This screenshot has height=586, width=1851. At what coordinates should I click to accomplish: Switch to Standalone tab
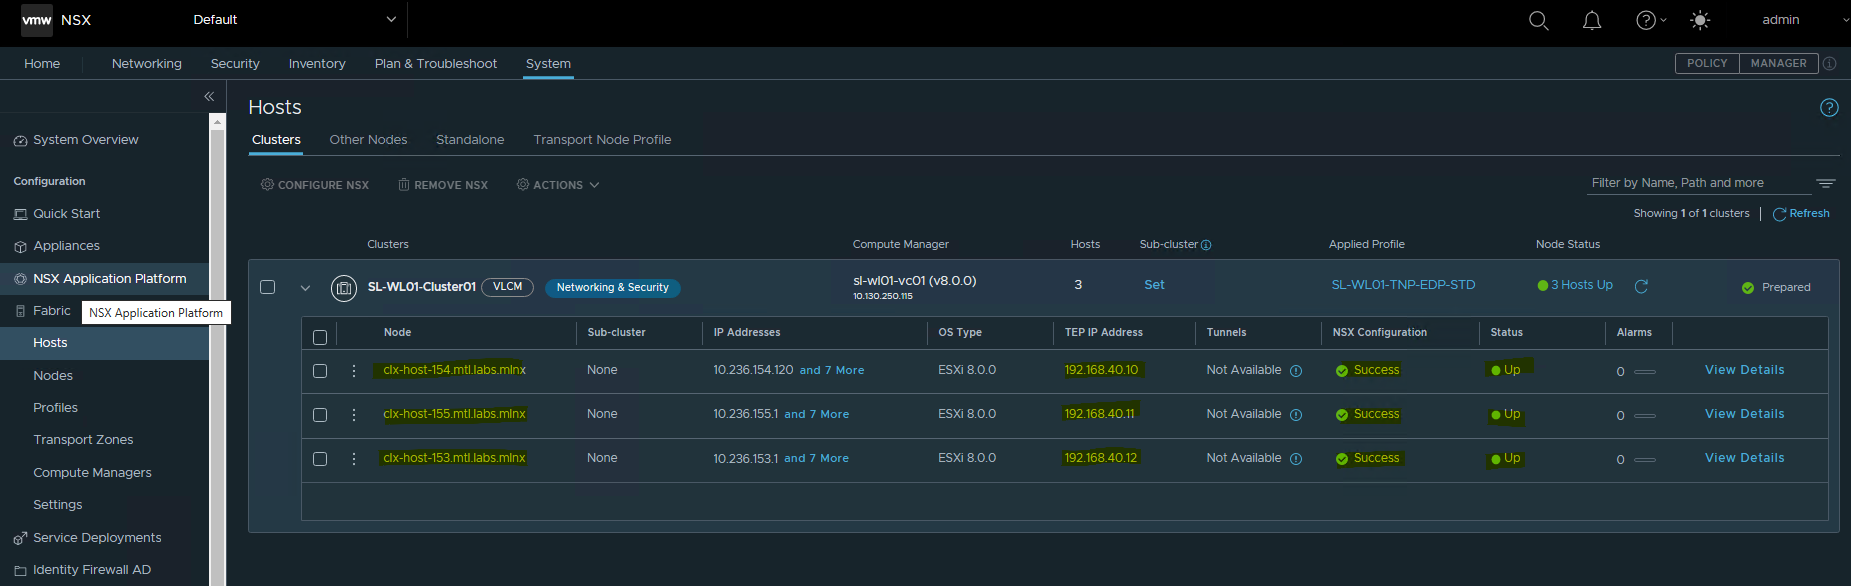pyautogui.click(x=470, y=140)
